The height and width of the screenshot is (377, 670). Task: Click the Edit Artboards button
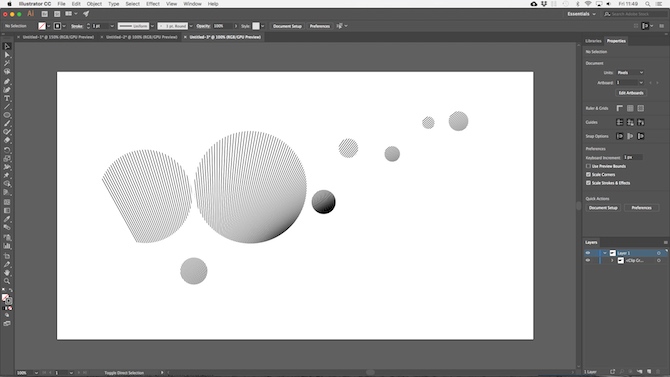click(x=631, y=93)
